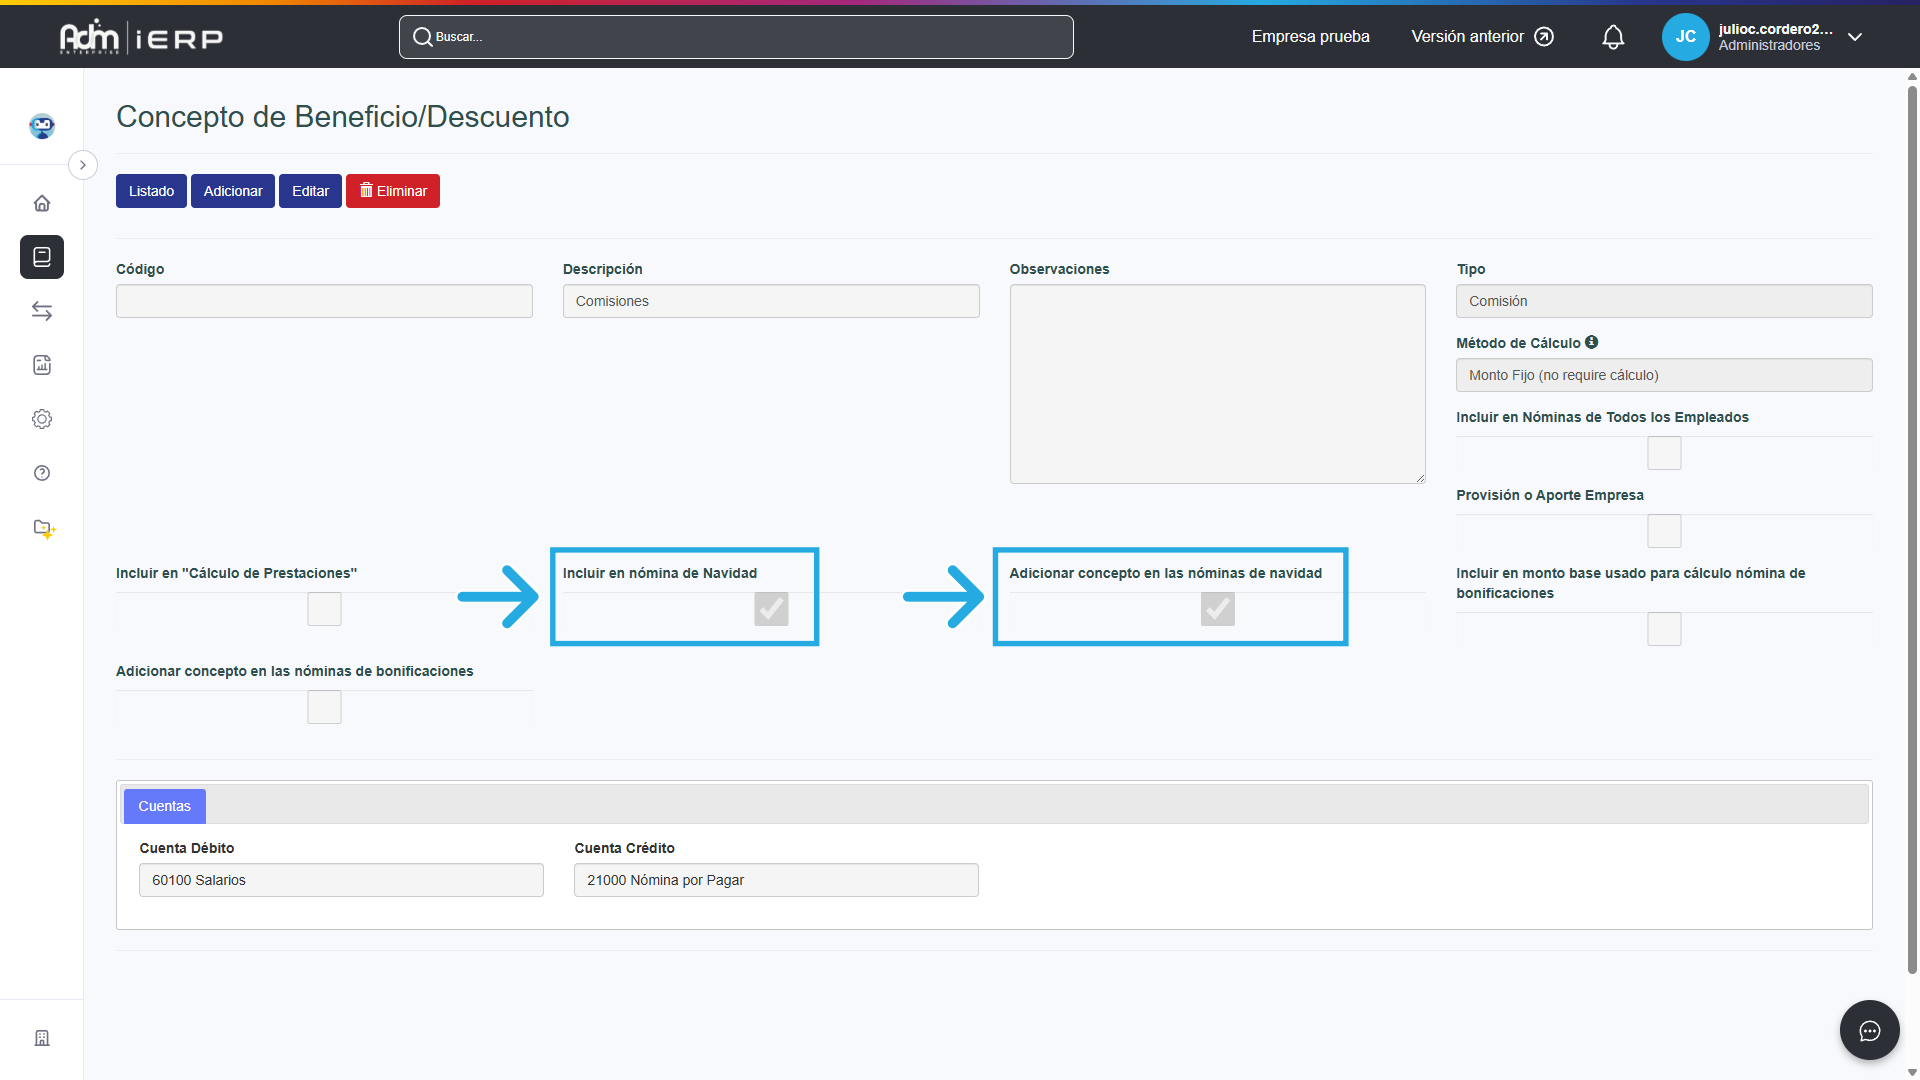Open the Tipo Comisión dropdown
The height and width of the screenshot is (1080, 1920).
click(1664, 301)
